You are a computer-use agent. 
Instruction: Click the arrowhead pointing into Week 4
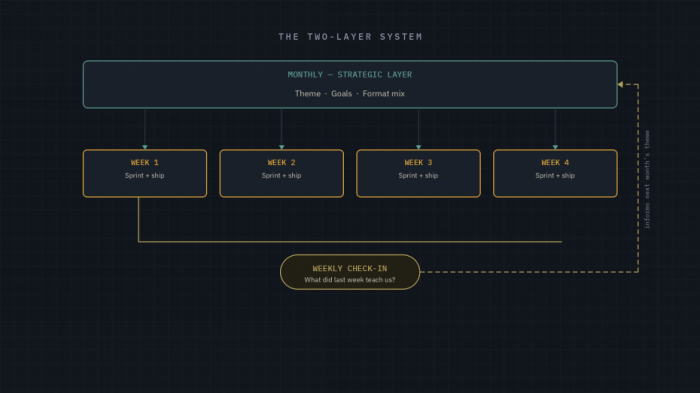click(x=555, y=147)
